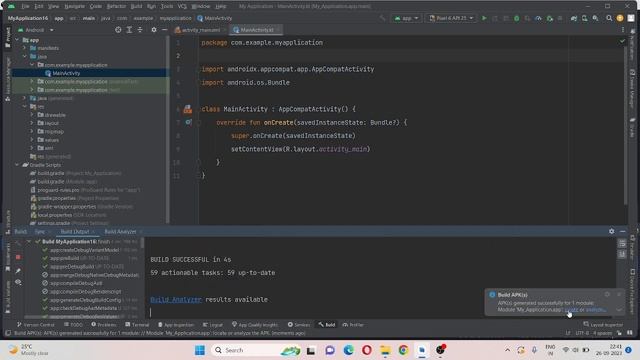Open the editor tabs more options icon
This screenshot has height=360, width=640.
tap(623, 30)
